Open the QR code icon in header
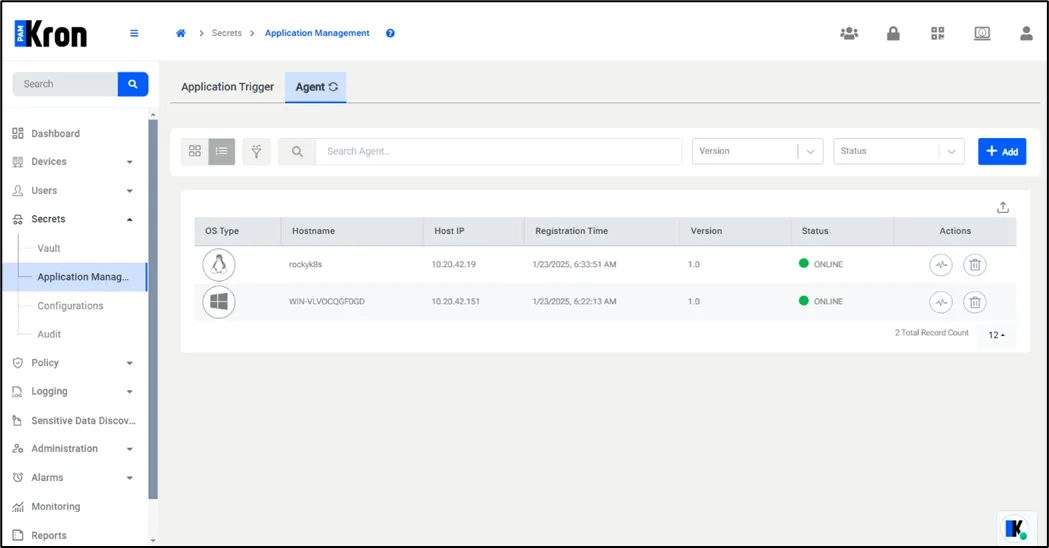 (x=937, y=33)
